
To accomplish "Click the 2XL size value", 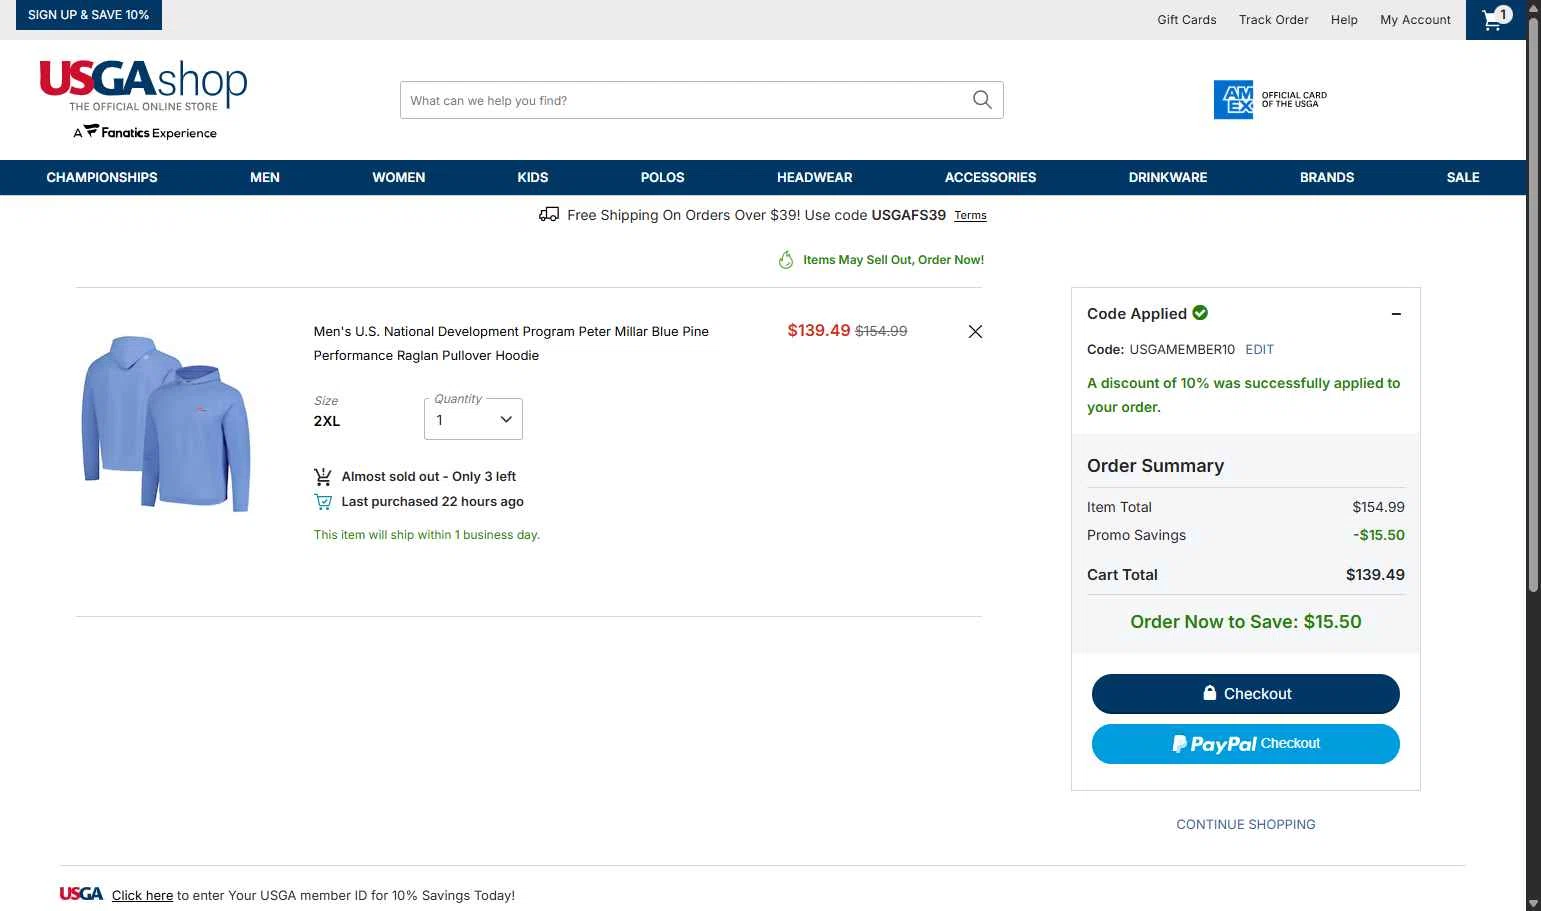I will pyautogui.click(x=327, y=421).
